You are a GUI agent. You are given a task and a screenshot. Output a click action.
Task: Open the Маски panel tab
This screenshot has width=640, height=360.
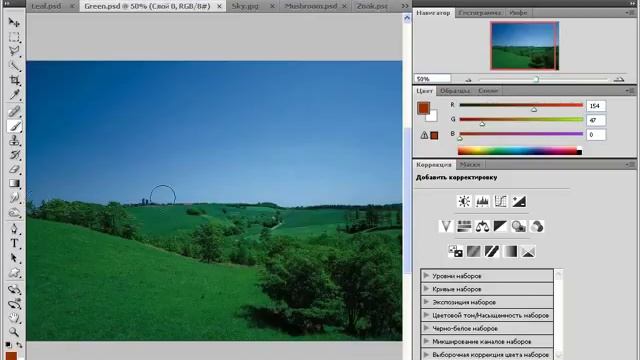pos(470,164)
